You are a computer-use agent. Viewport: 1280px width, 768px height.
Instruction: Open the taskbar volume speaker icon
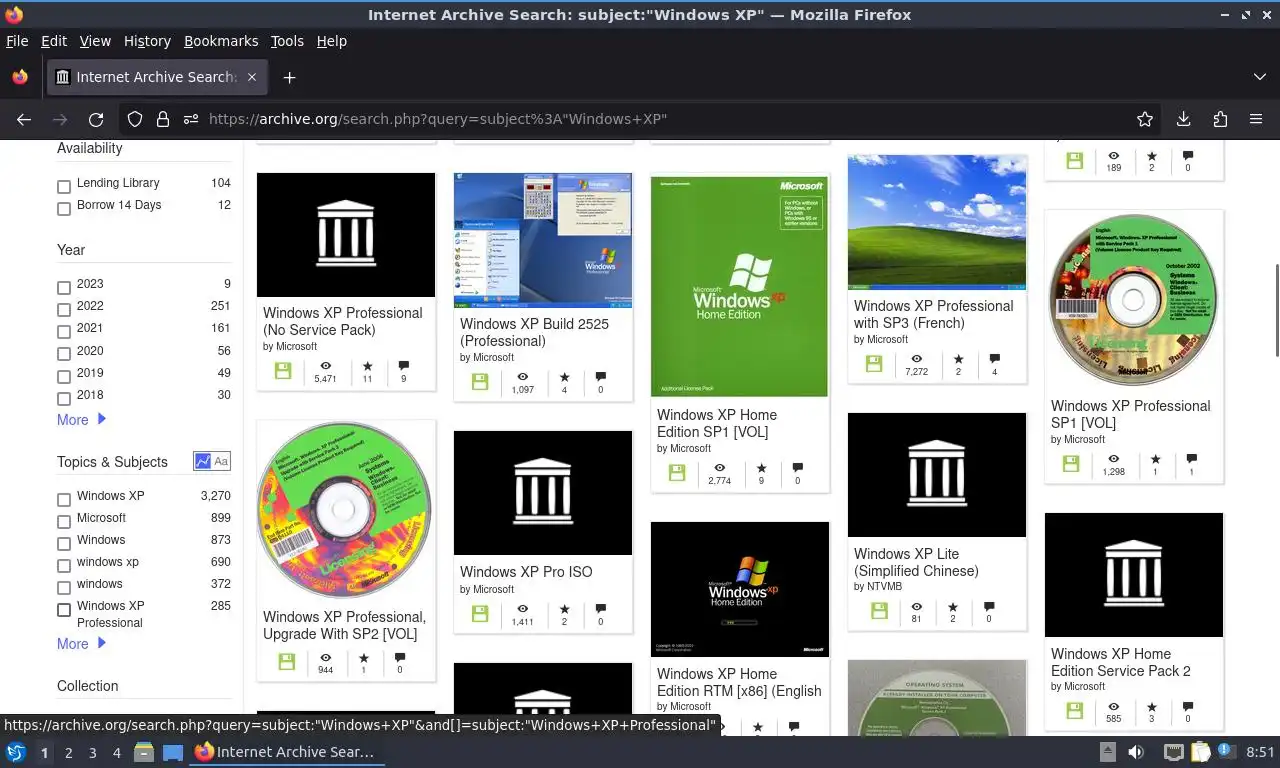pos(1136,752)
